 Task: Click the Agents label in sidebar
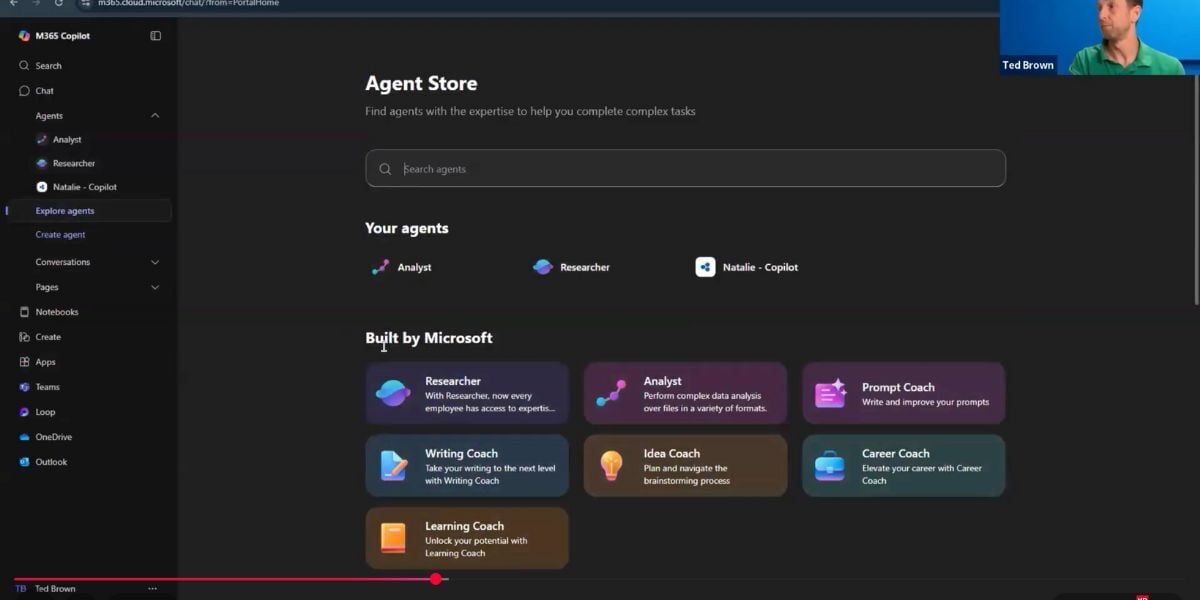coord(49,116)
